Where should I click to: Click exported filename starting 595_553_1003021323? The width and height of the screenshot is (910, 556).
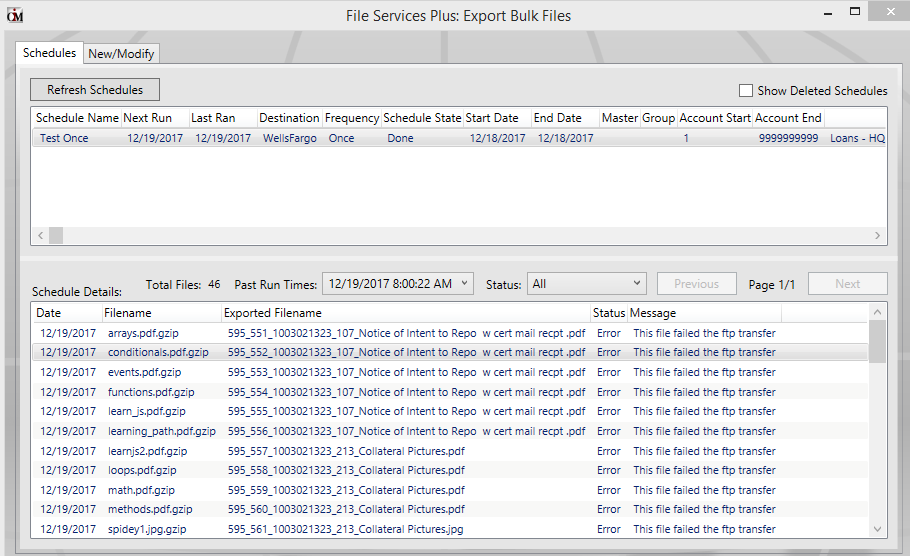(407, 372)
